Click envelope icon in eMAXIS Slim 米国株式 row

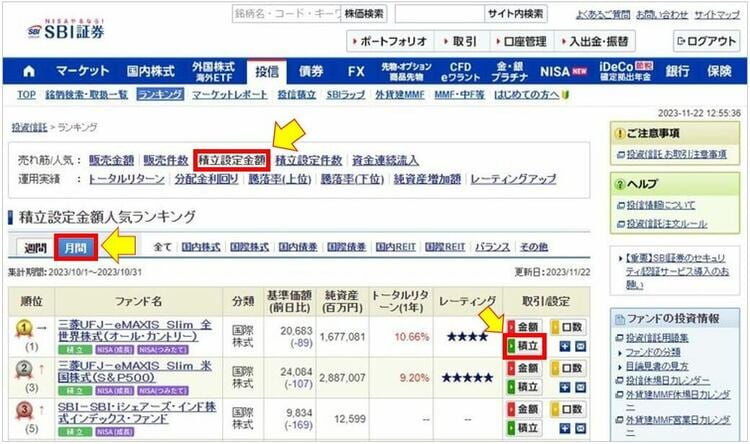tap(581, 387)
